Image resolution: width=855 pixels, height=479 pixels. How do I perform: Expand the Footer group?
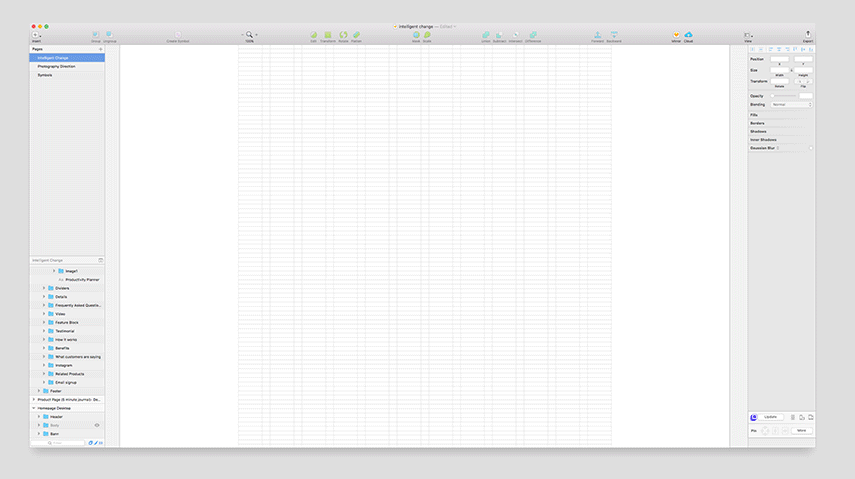(39, 391)
